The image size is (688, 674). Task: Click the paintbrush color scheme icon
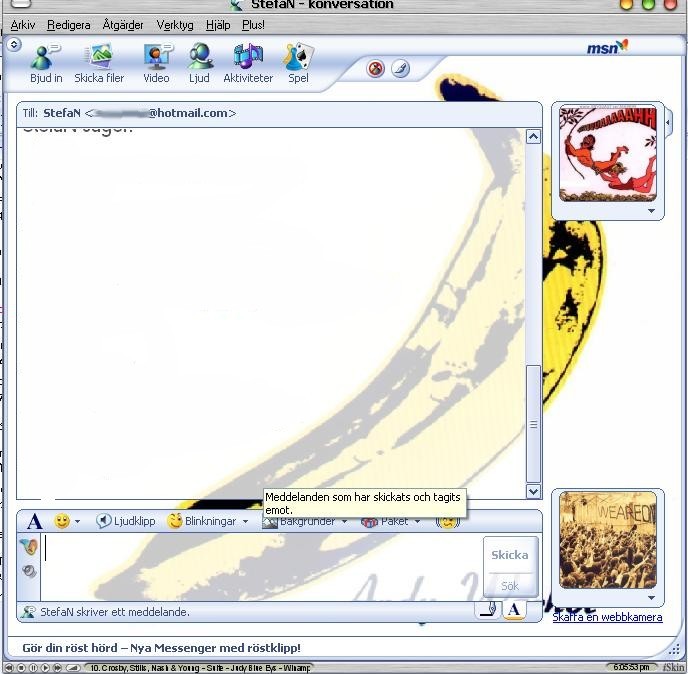click(x=401, y=69)
